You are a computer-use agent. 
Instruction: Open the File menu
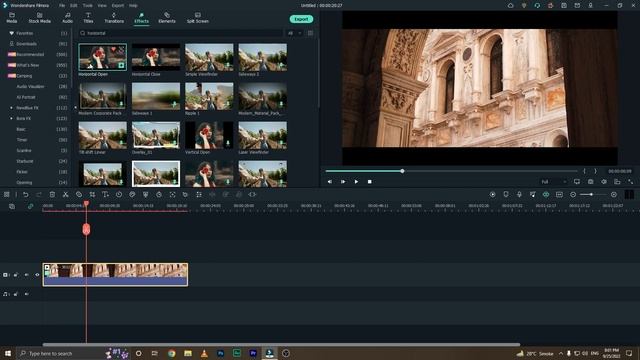[x=62, y=6]
